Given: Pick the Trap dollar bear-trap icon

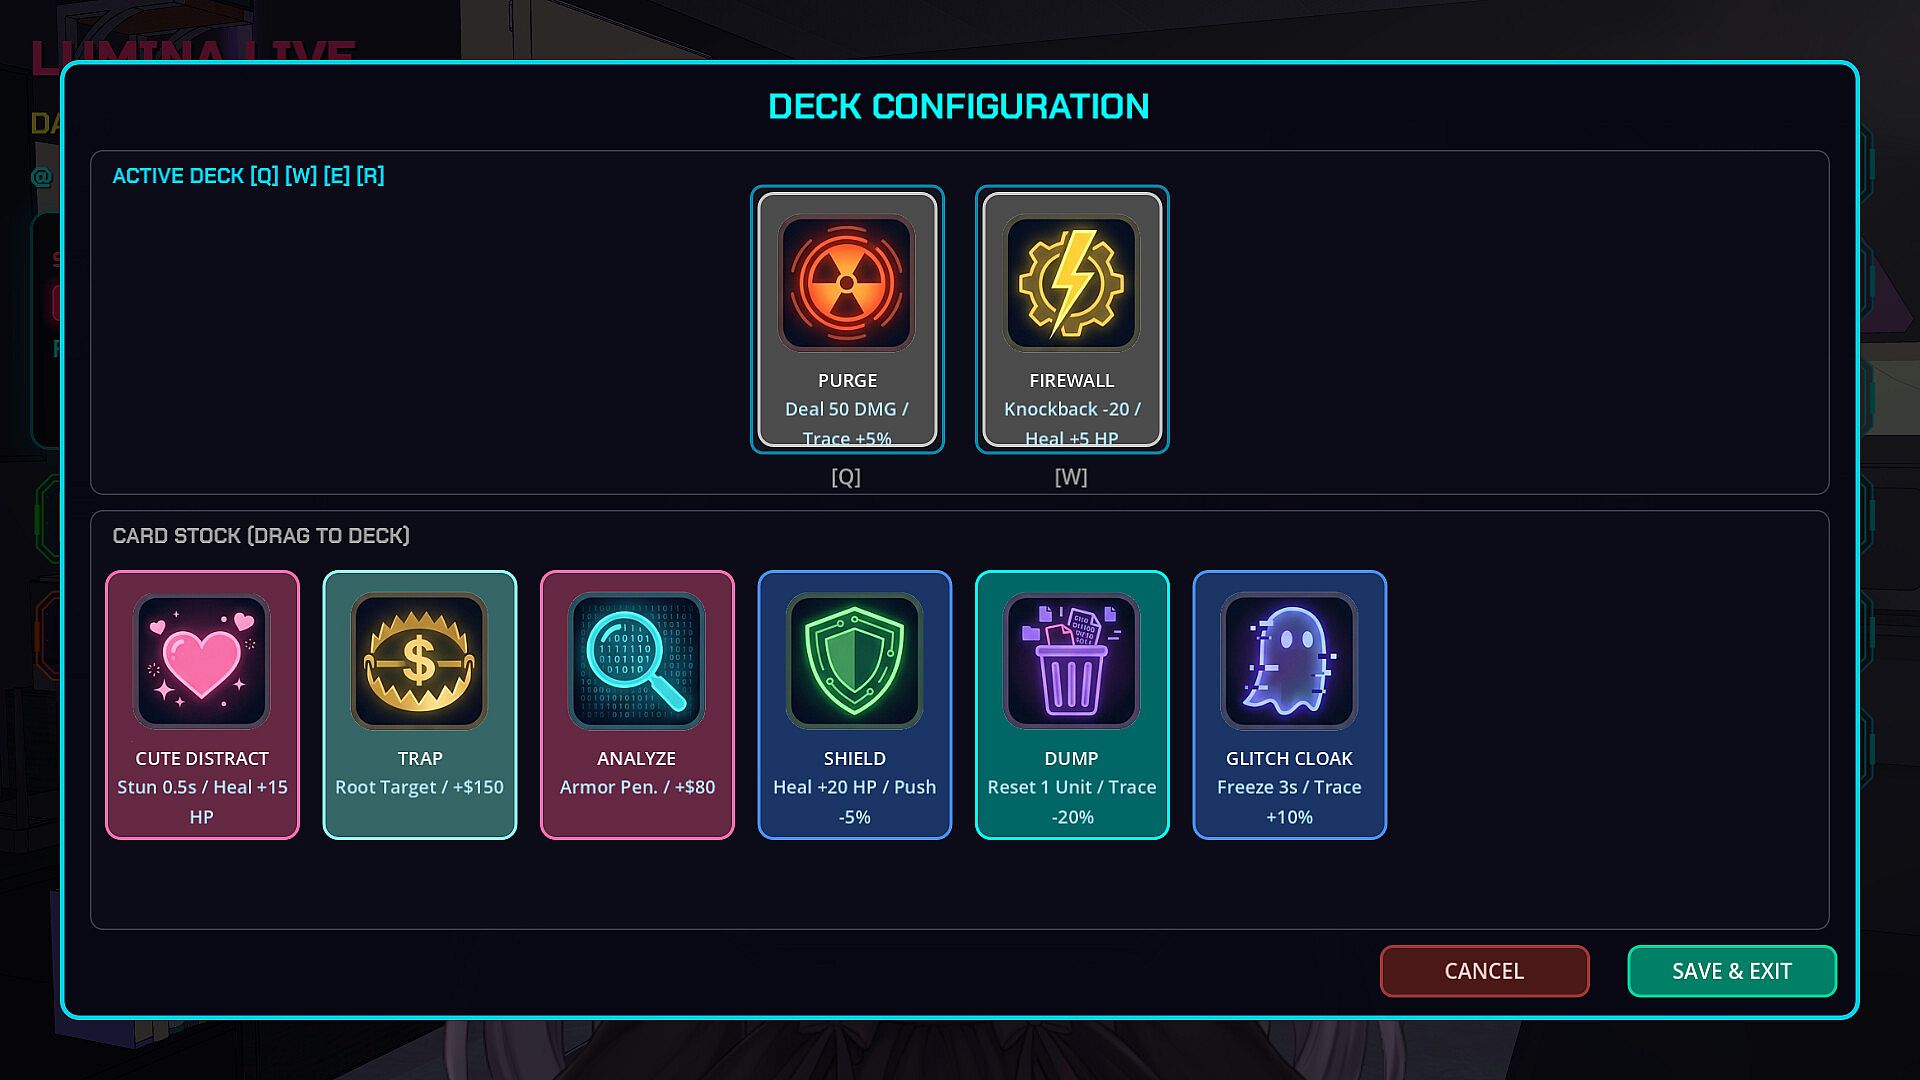Looking at the screenshot, I should 419,661.
